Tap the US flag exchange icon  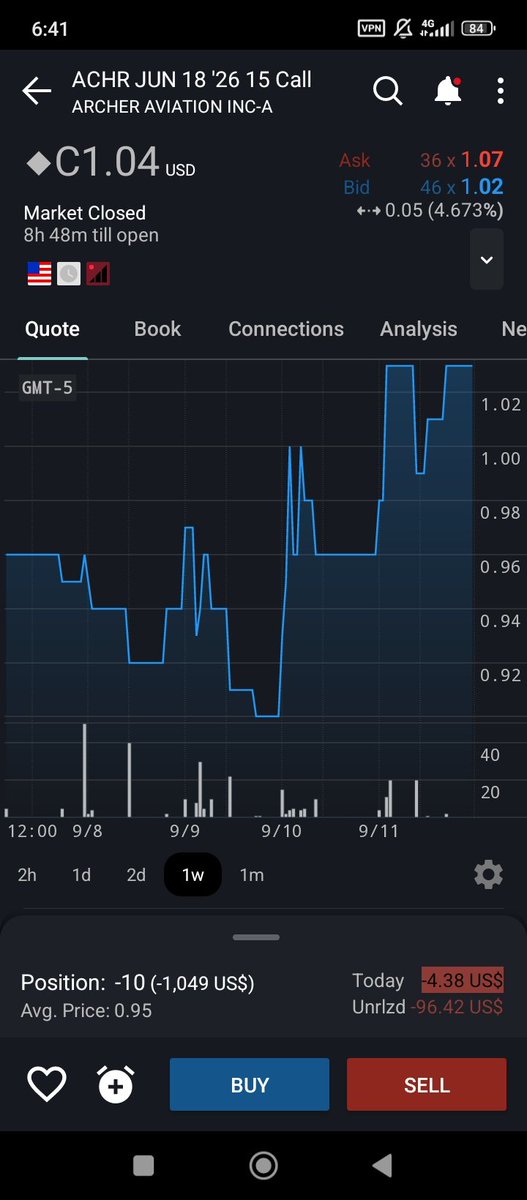click(39, 273)
